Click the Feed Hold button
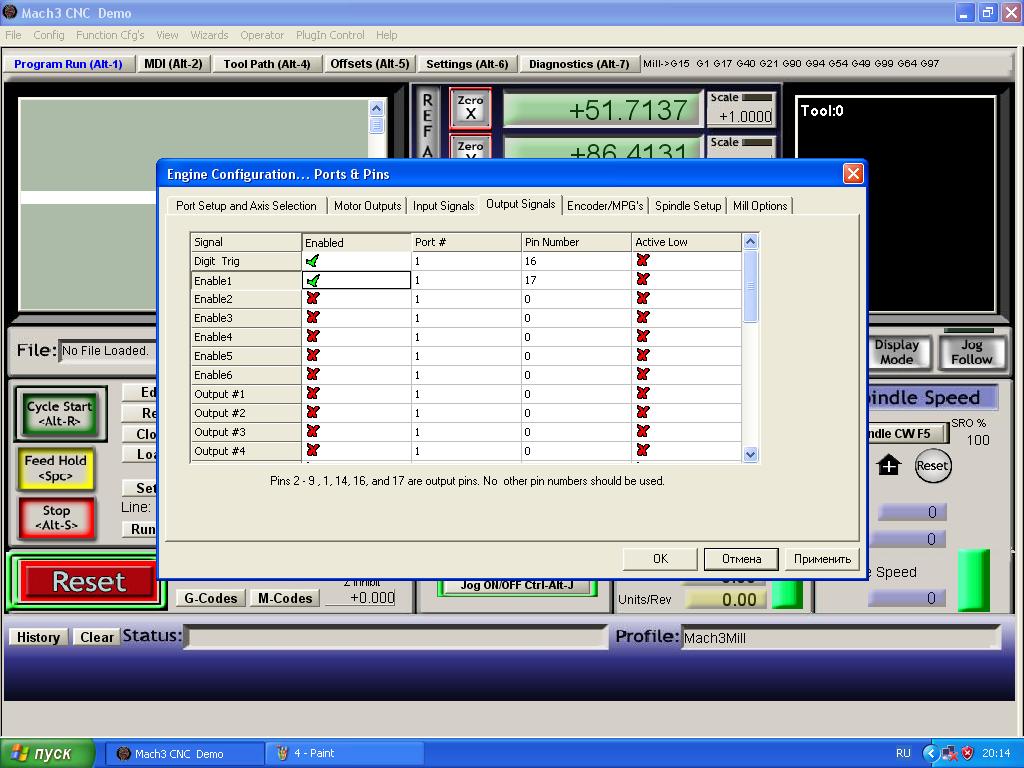Image resolution: width=1024 pixels, height=768 pixels. [55, 468]
